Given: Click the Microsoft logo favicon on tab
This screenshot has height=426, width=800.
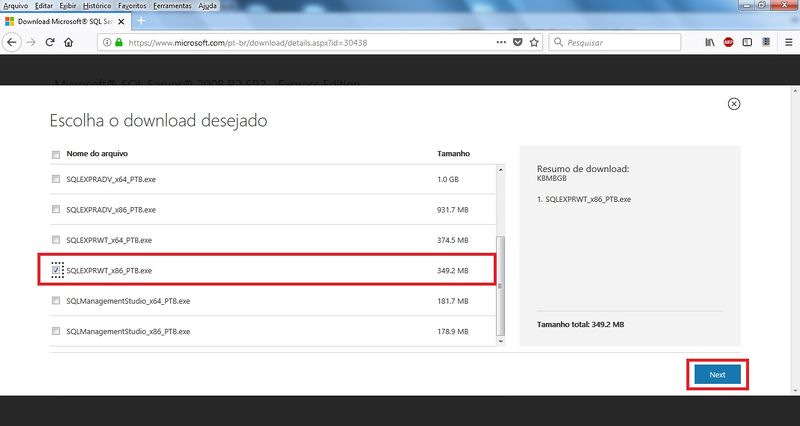Looking at the screenshot, I should point(9,21).
